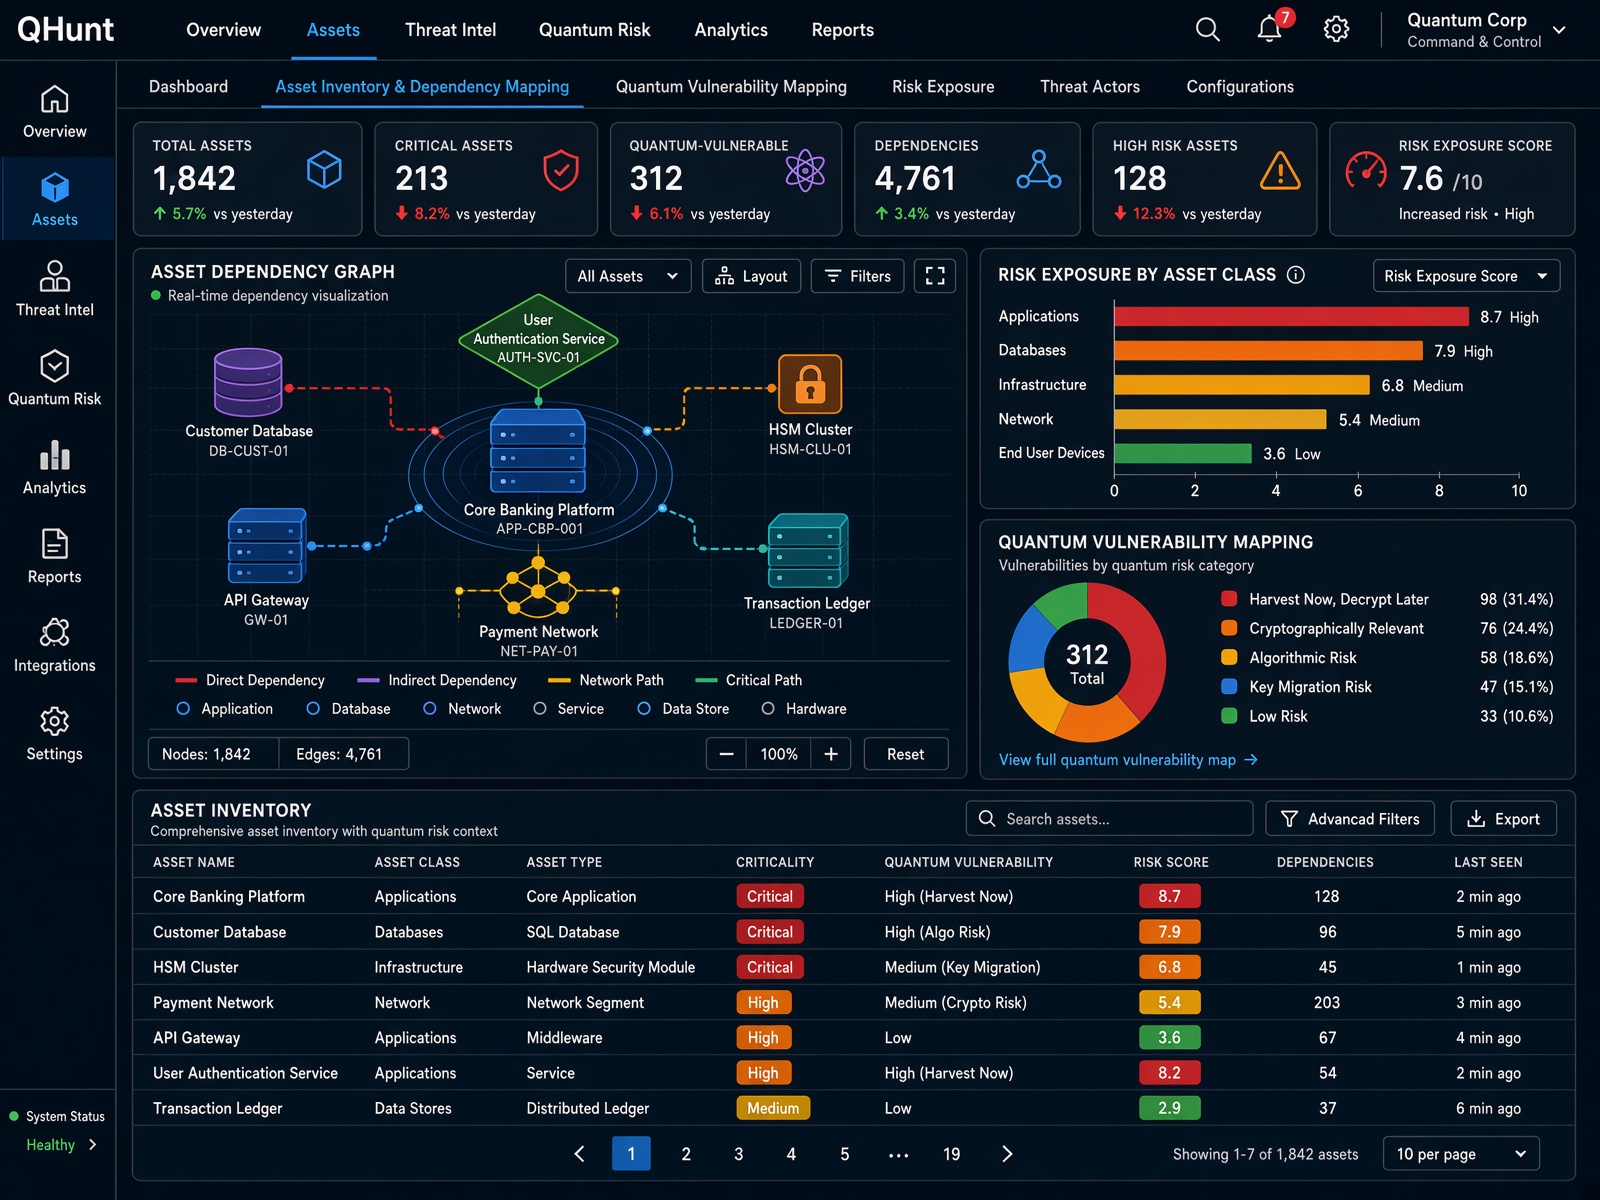Select the Customer Database node icon

click(248, 381)
